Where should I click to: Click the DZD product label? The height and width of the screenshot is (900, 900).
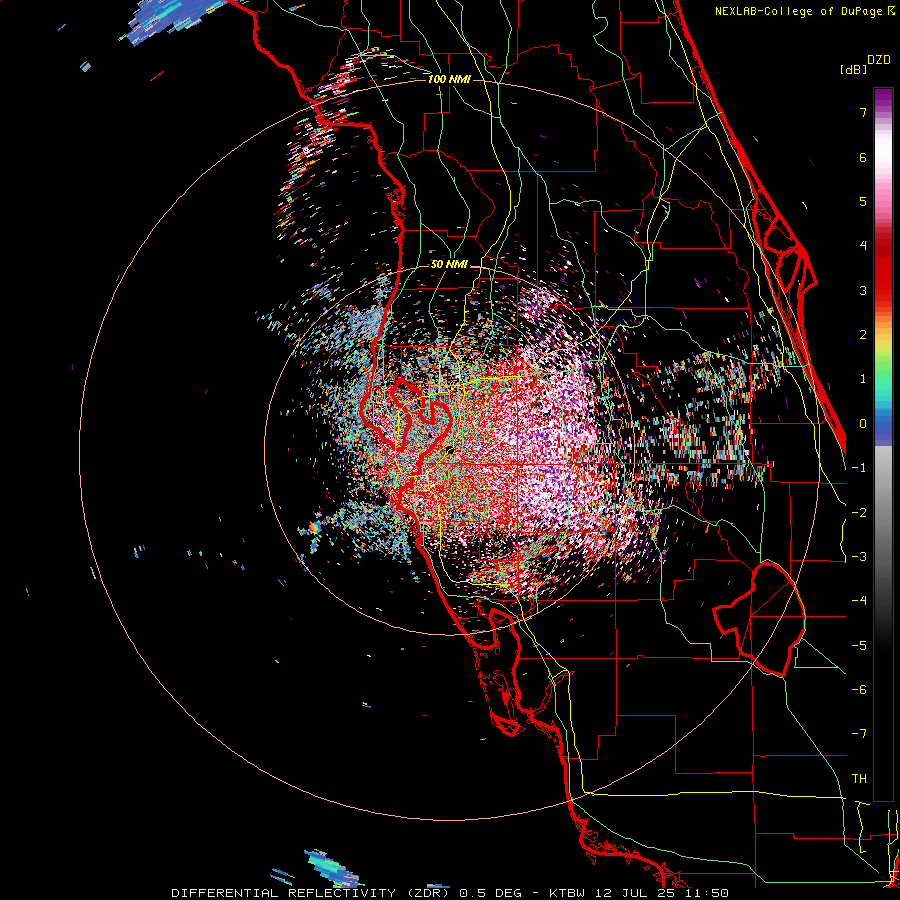click(x=879, y=60)
